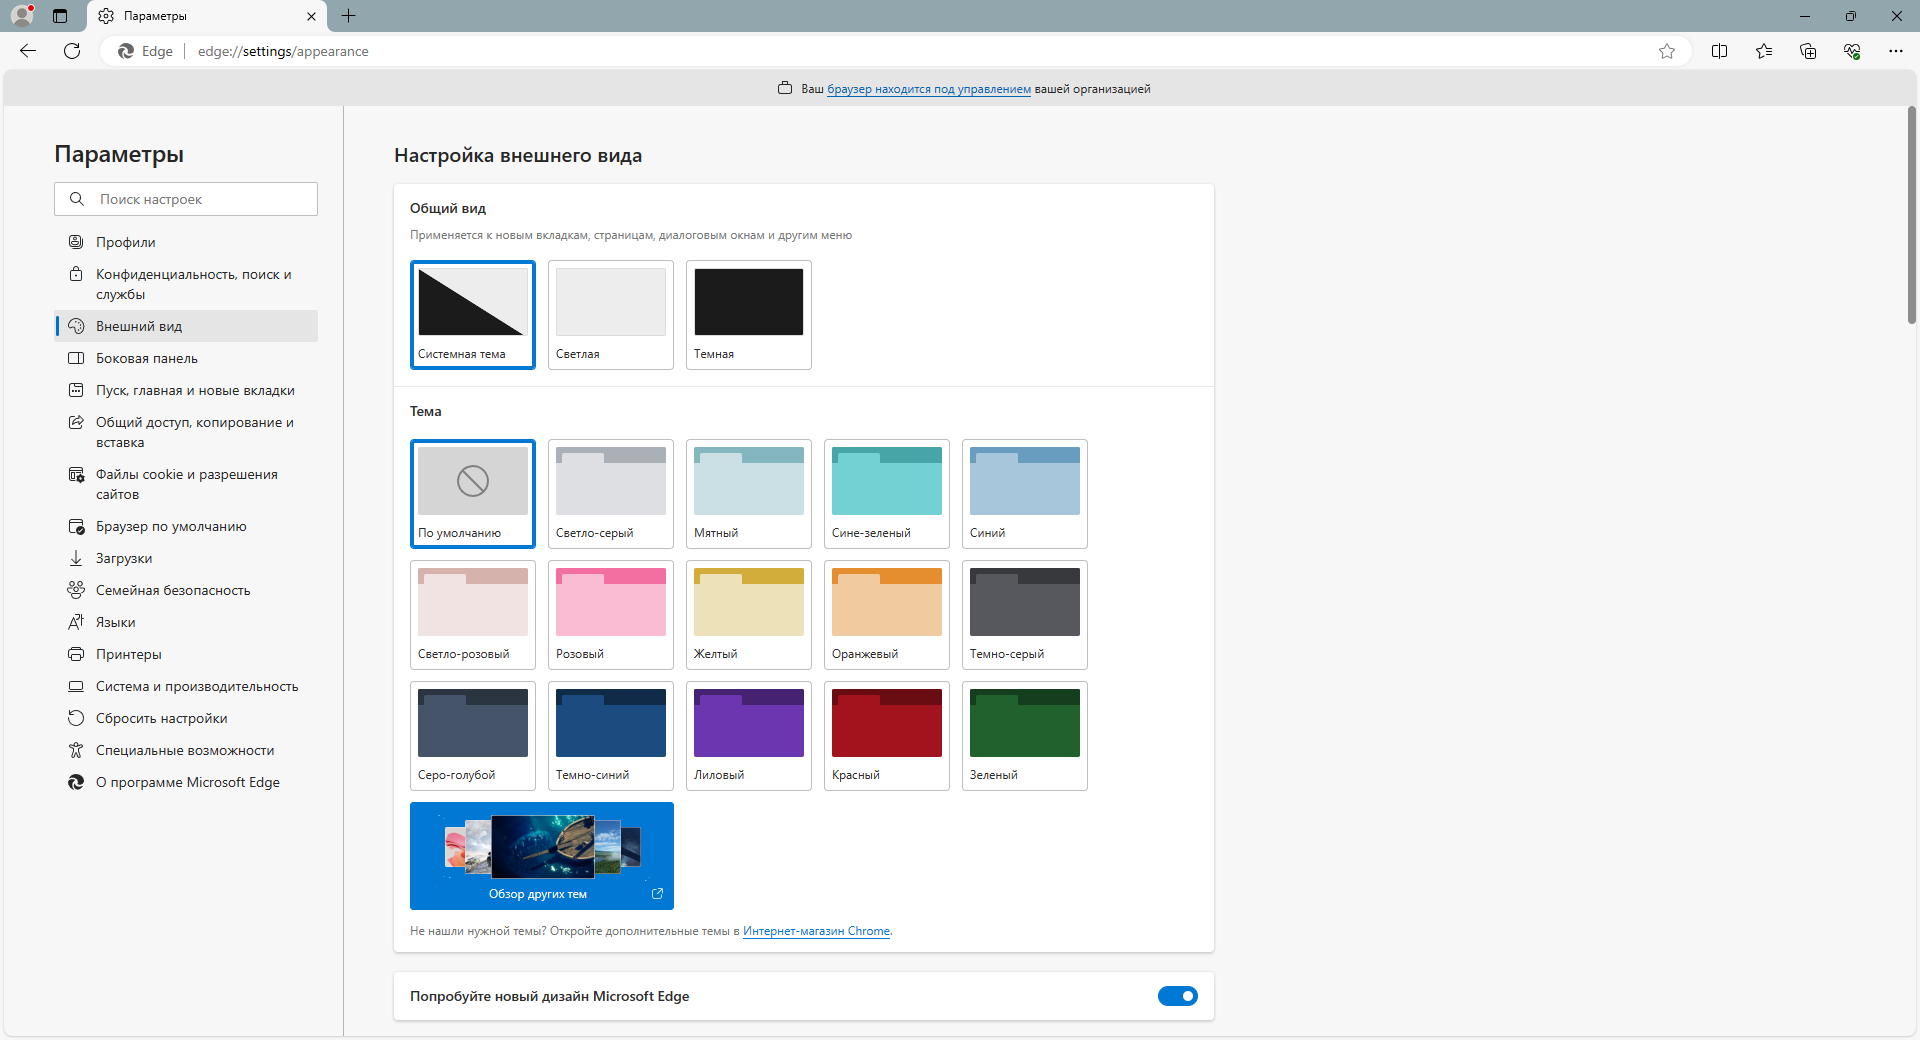Viewport: 1920px width, 1040px height.
Task: Click the Поиск настроек search field
Action: pyautogui.click(x=186, y=199)
